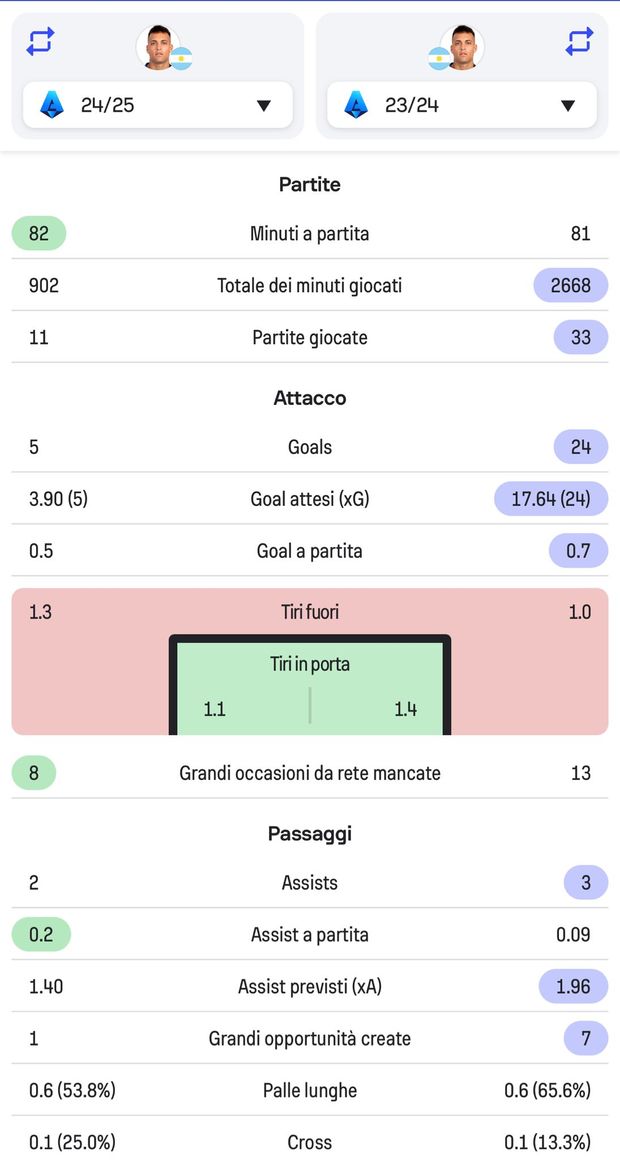Viewport: 620px width, 1160px height.
Task: Click the 2668 total minutes badge
Action: point(570,286)
